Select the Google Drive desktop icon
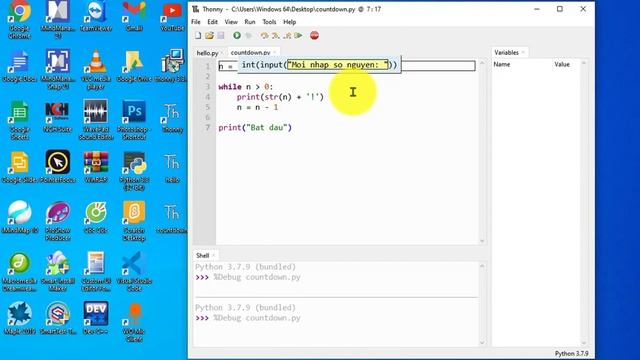The height and width of the screenshot is (360, 640). click(134, 67)
